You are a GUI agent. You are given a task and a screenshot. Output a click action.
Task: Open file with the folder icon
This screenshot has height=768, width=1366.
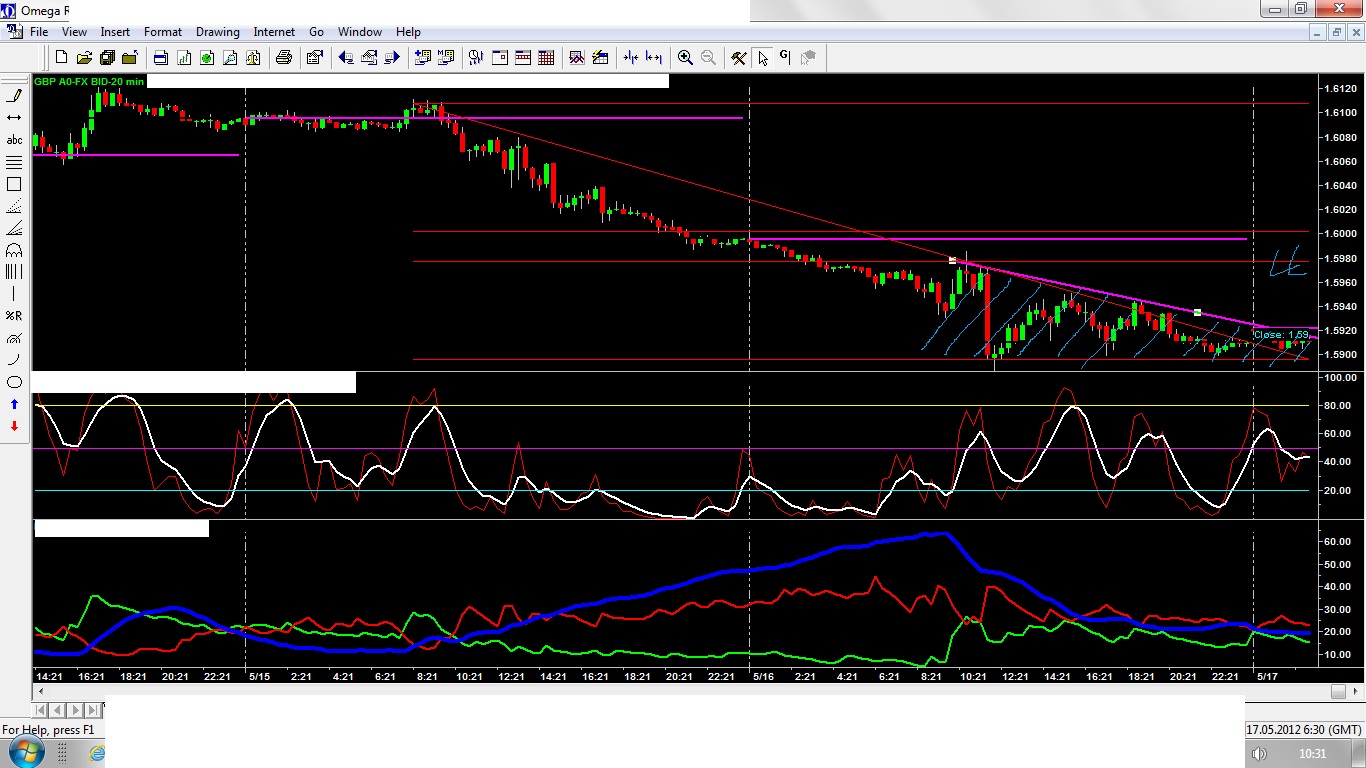84,58
